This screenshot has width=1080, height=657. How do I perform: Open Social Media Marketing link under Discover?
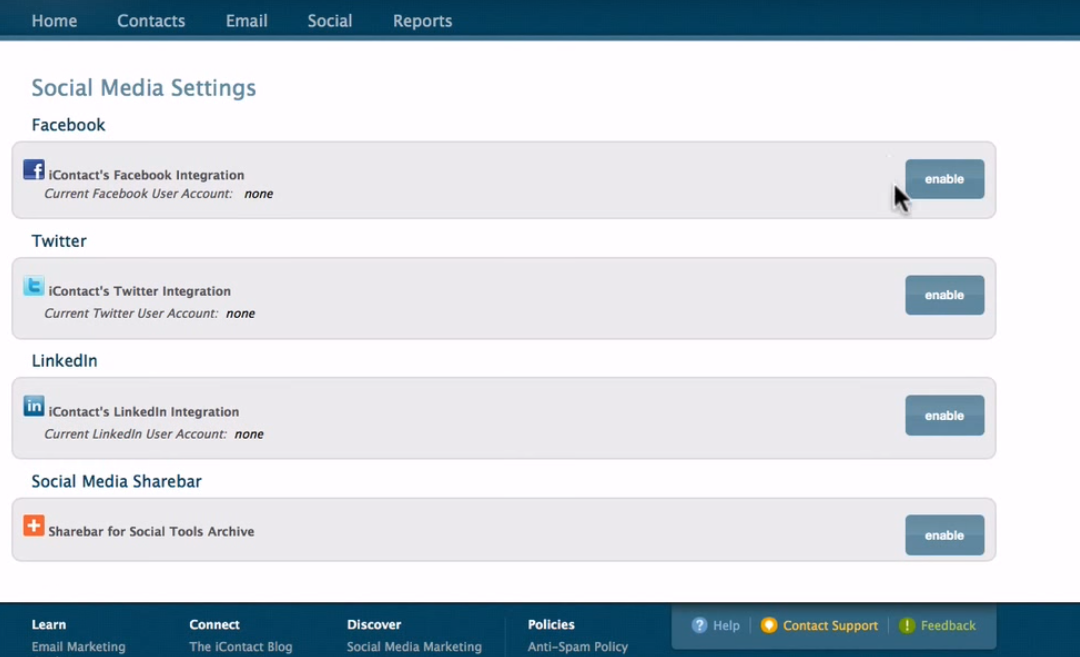pos(414,647)
